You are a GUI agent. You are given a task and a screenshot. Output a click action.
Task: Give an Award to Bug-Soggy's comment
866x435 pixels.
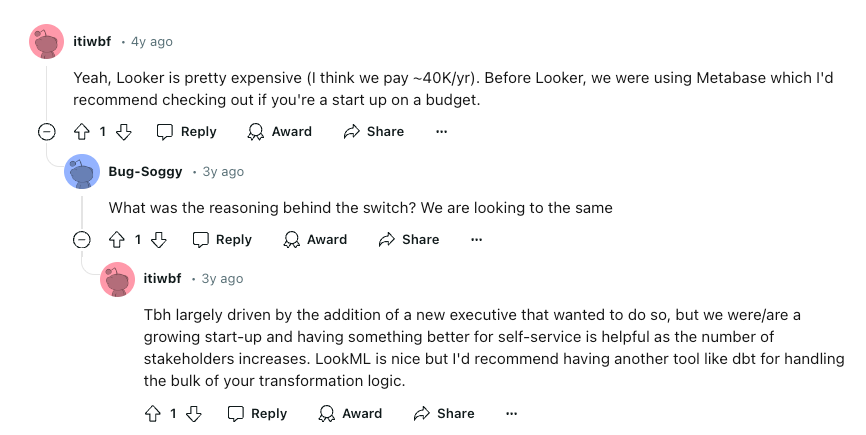coord(315,239)
